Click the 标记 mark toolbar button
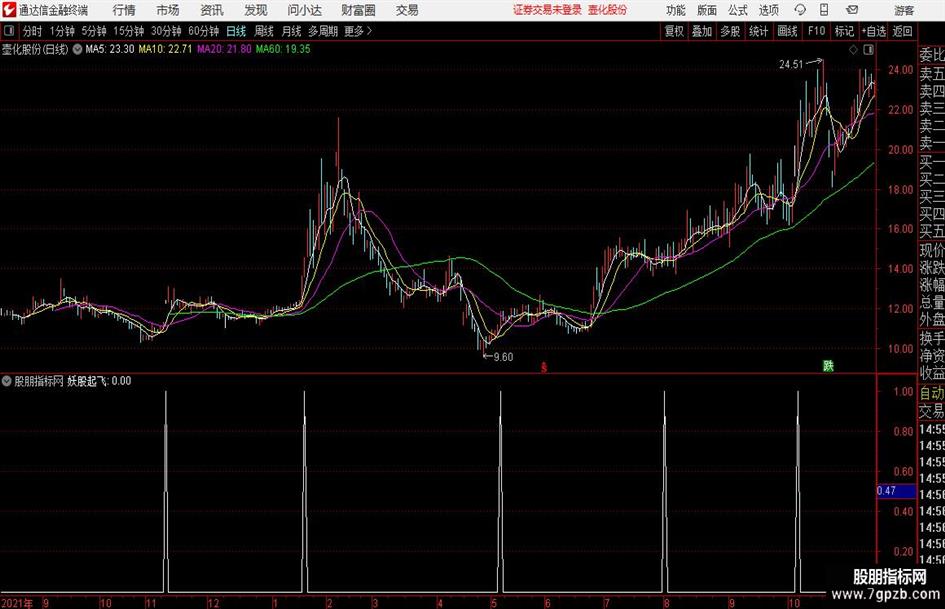 [x=844, y=31]
